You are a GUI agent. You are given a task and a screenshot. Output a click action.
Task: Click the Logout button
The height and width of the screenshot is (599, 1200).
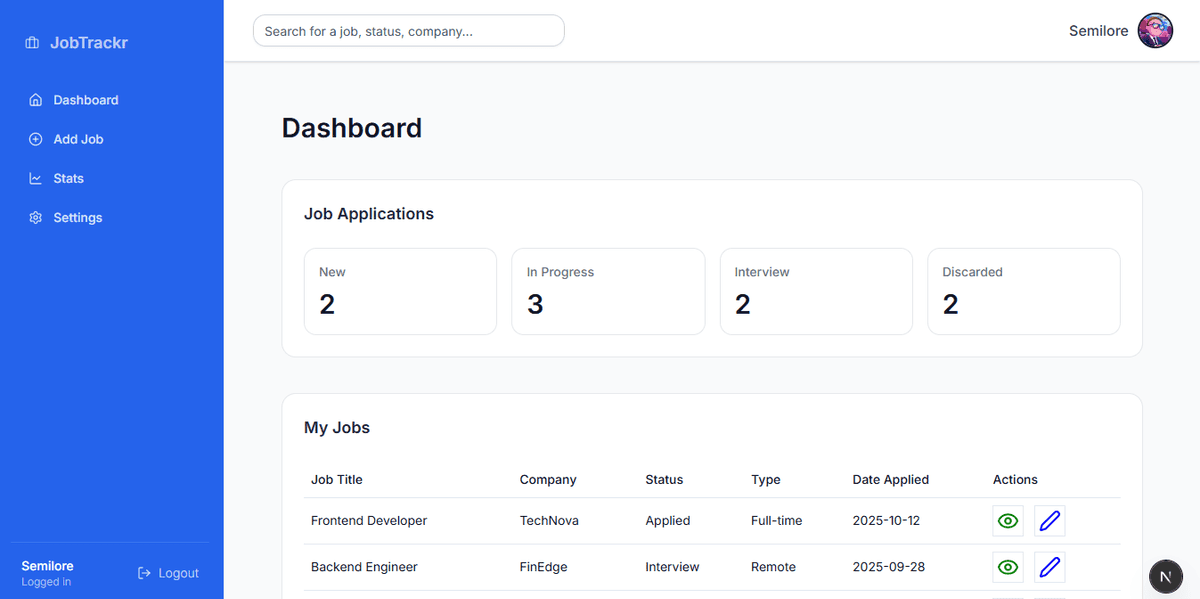point(168,573)
